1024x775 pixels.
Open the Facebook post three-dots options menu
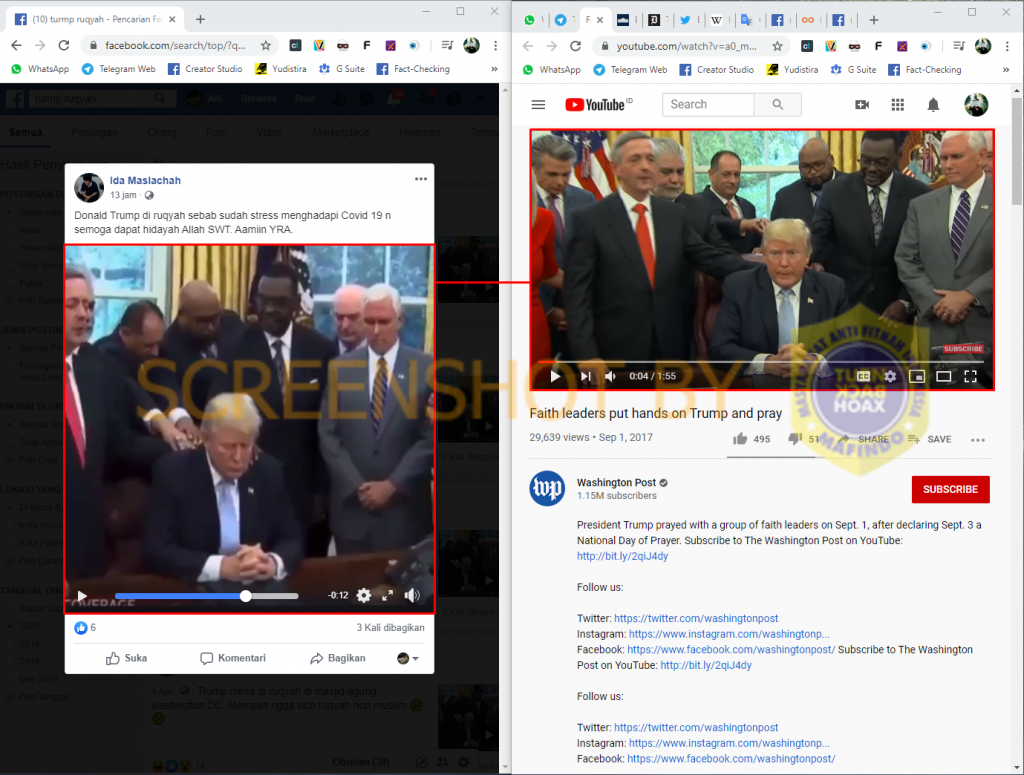[x=421, y=179]
